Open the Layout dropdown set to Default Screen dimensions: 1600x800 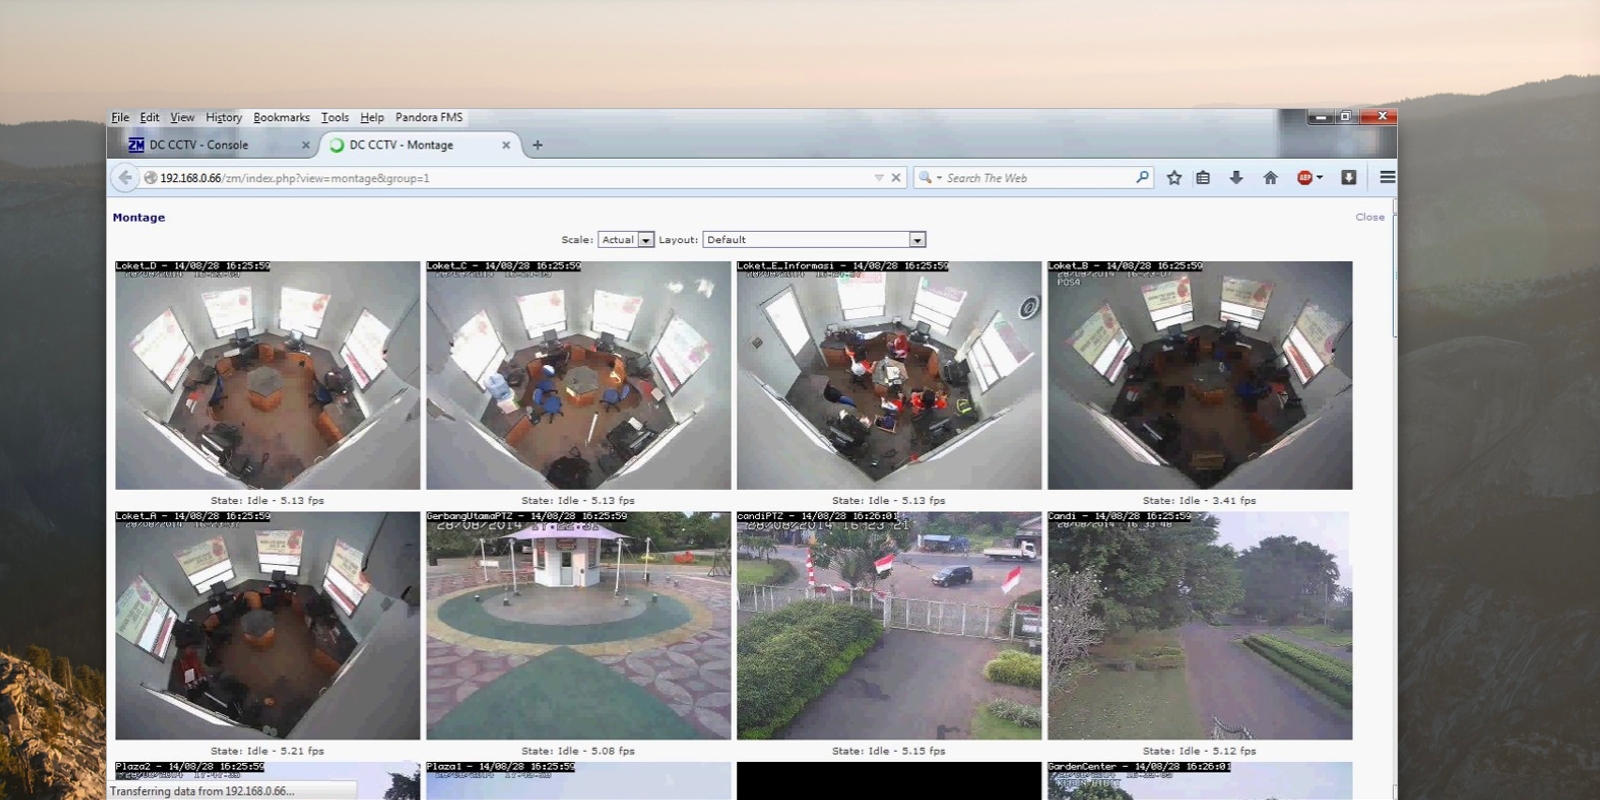[814, 240]
